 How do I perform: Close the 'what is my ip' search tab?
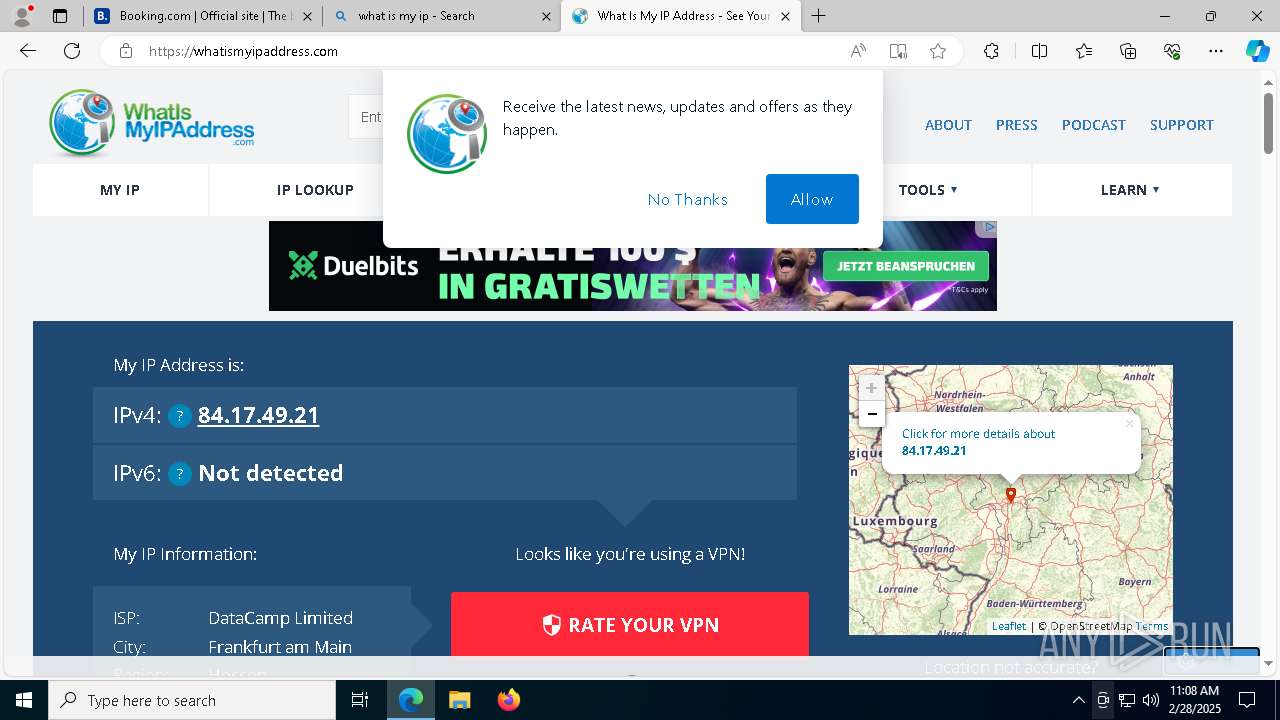[546, 16]
